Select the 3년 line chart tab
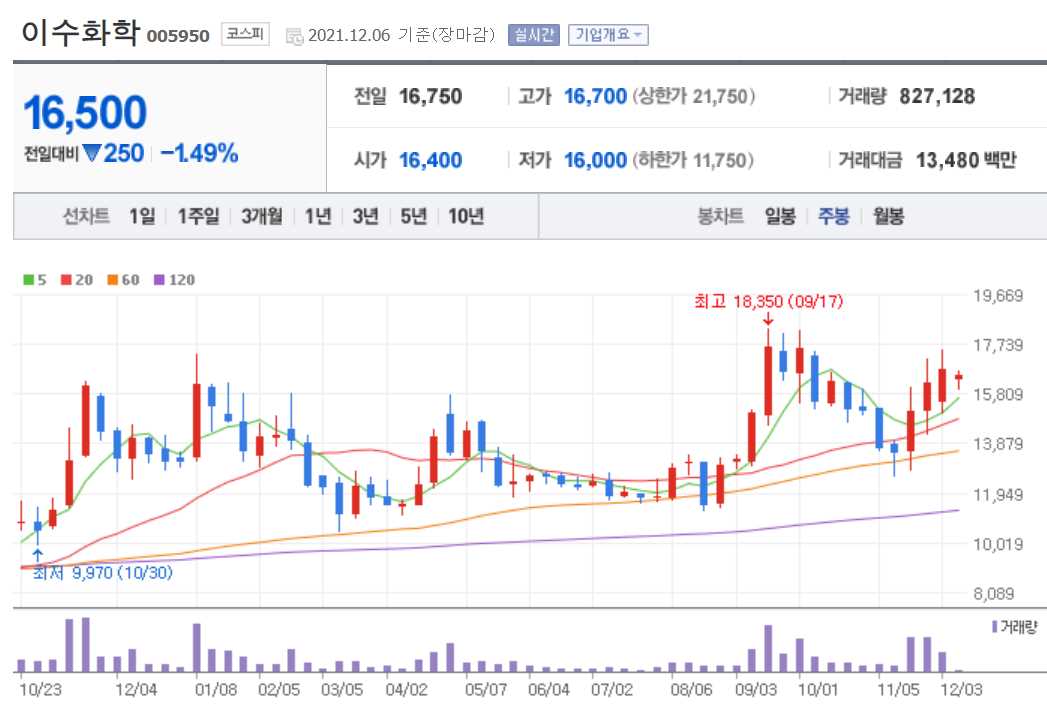Image resolution: width=1047 pixels, height=713 pixels. coord(365,216)
